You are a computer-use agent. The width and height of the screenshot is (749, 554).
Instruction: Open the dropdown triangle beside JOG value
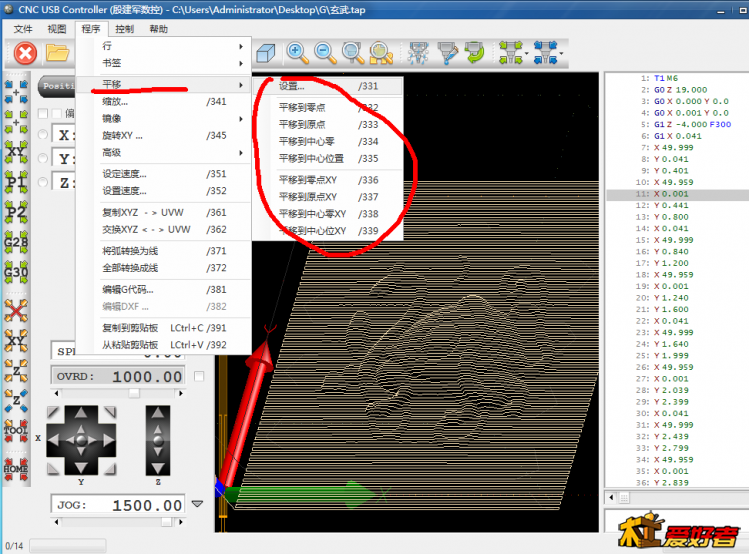point(197,504)
